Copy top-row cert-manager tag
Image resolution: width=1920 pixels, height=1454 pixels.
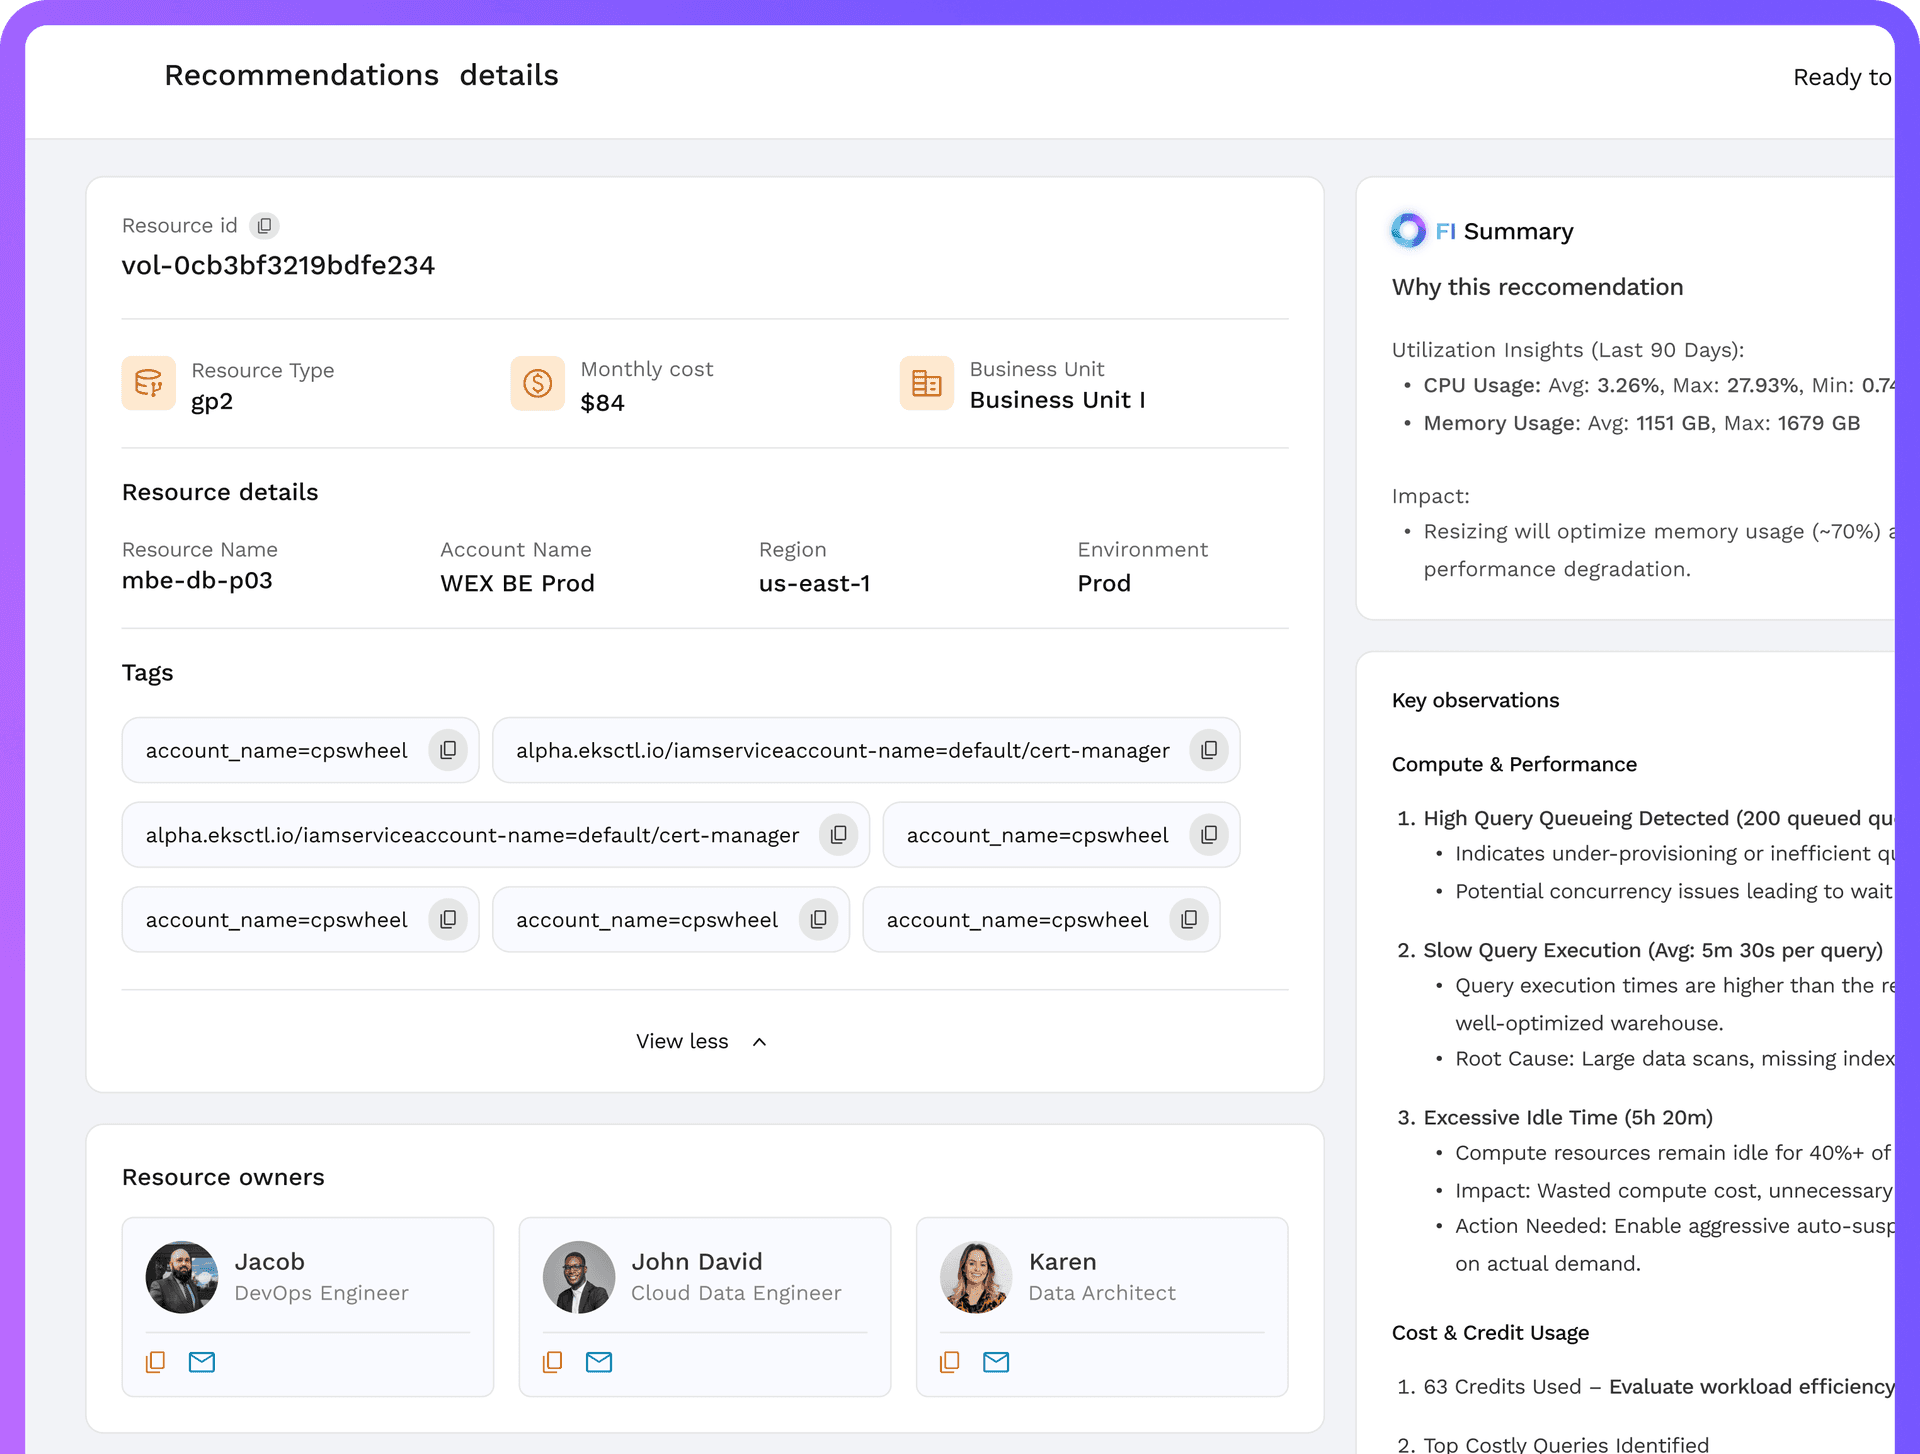[x=1209, y=750]
